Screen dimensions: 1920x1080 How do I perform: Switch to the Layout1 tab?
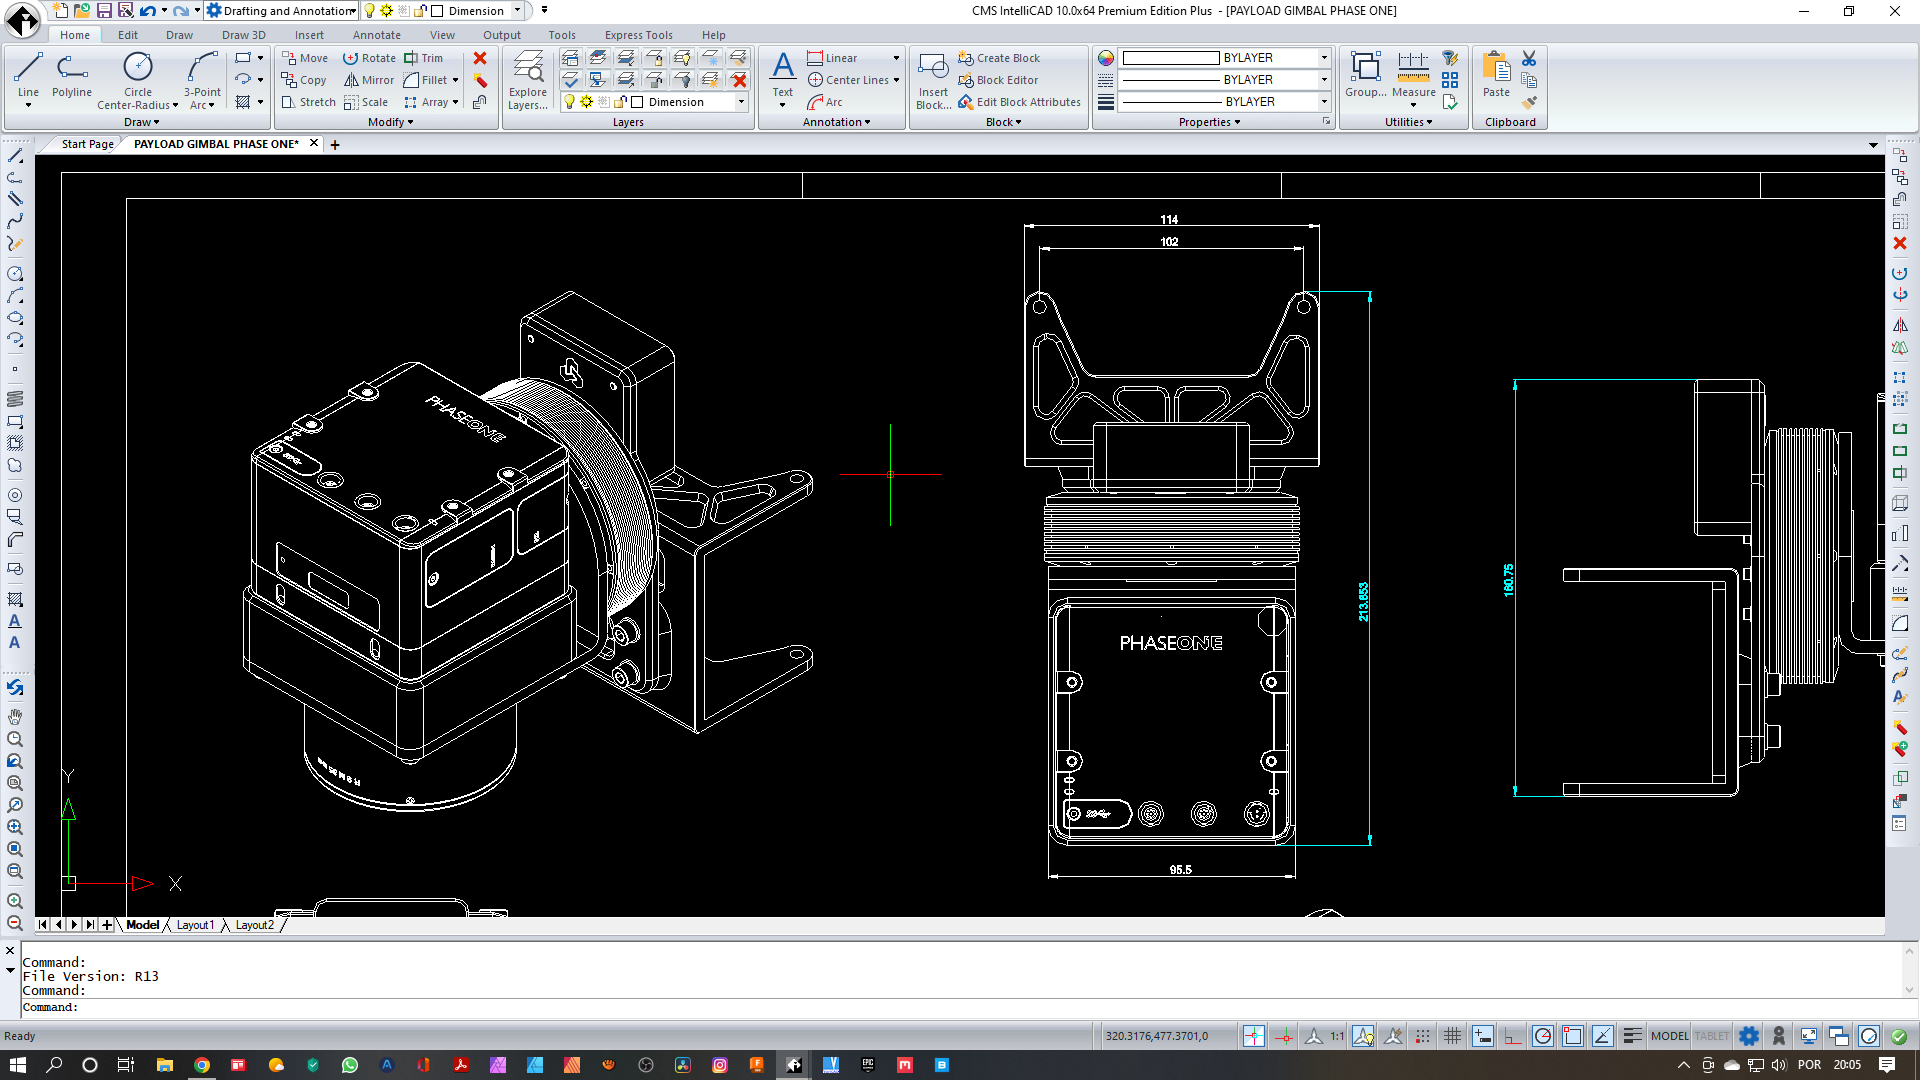point(195,925)
